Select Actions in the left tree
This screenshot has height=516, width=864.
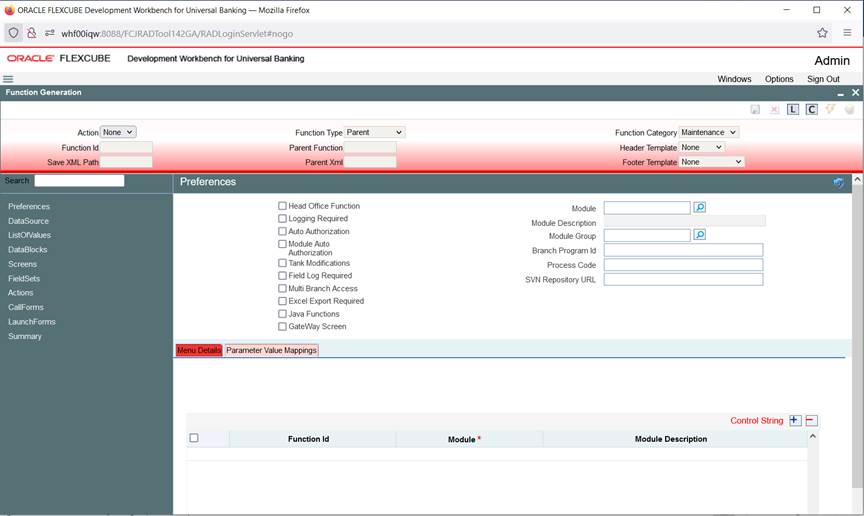point(20,293)
